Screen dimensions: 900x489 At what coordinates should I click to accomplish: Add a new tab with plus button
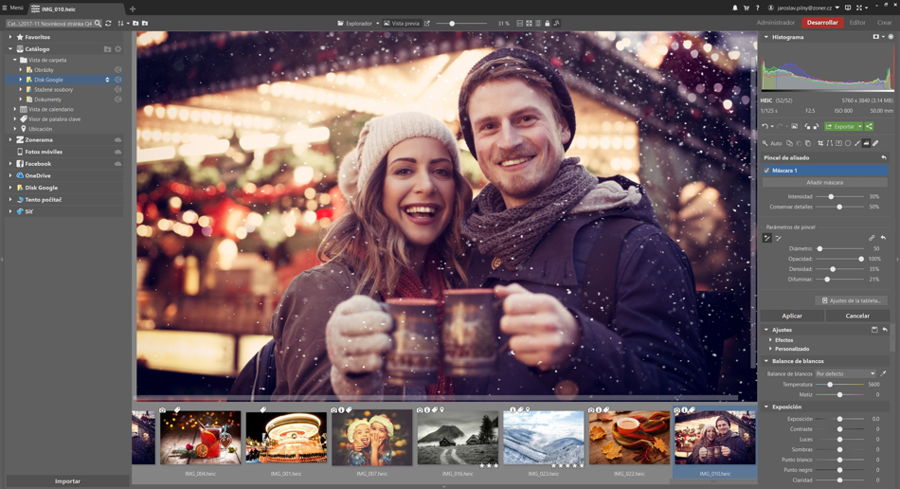[133, 9]
